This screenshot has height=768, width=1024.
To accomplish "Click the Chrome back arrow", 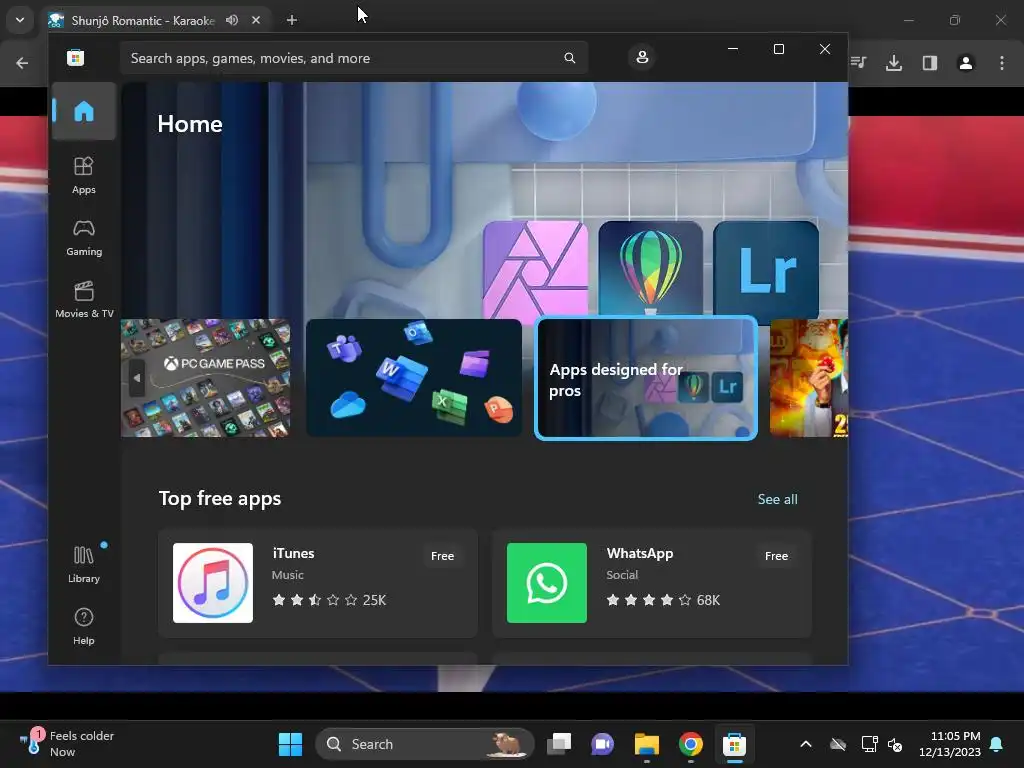I will tap(22, 63).
